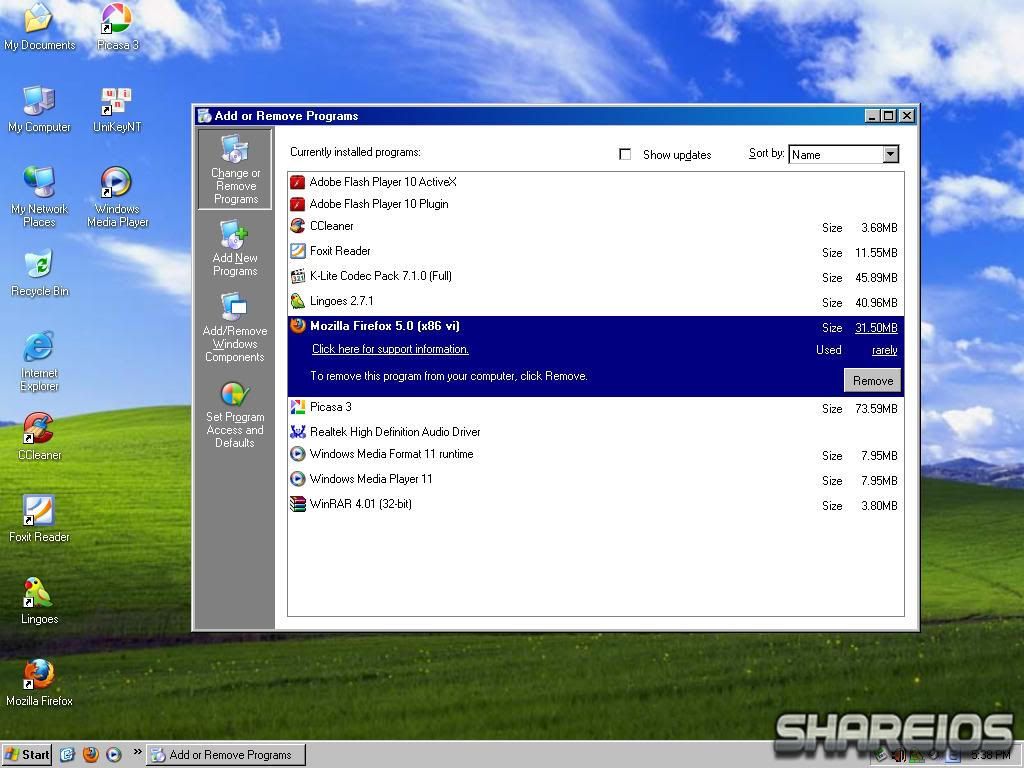This screenshot has height=768, width=1024.
Task: Launch Media Player from Quick Launch
Action: pos(114,755)
